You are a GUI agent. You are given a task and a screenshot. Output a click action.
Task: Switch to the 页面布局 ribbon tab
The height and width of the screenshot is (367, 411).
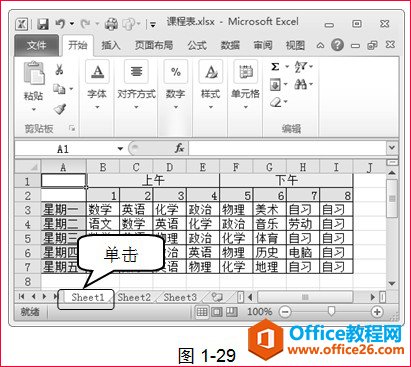click(x=154, y=45)
